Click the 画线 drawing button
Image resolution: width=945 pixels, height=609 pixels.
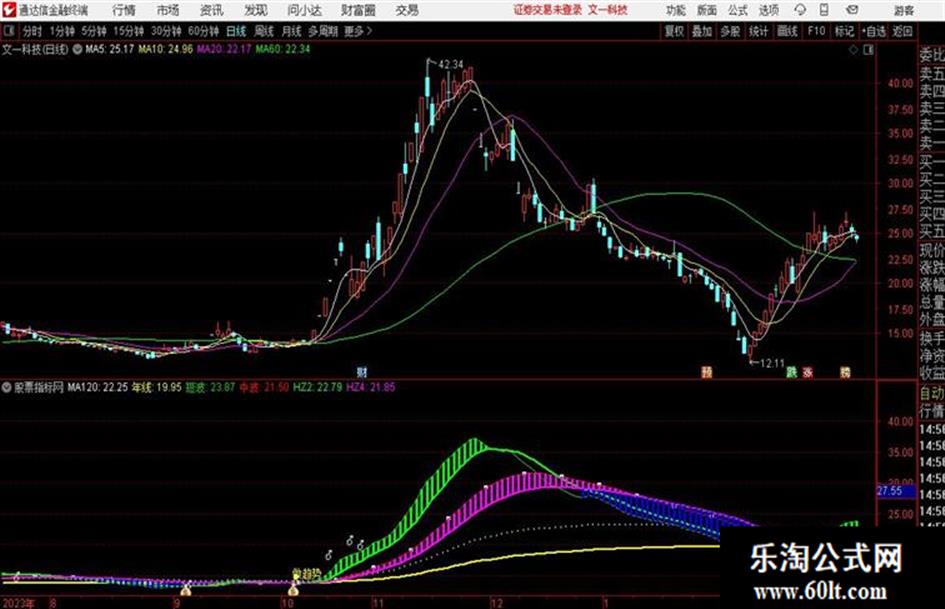click(787, 31)
